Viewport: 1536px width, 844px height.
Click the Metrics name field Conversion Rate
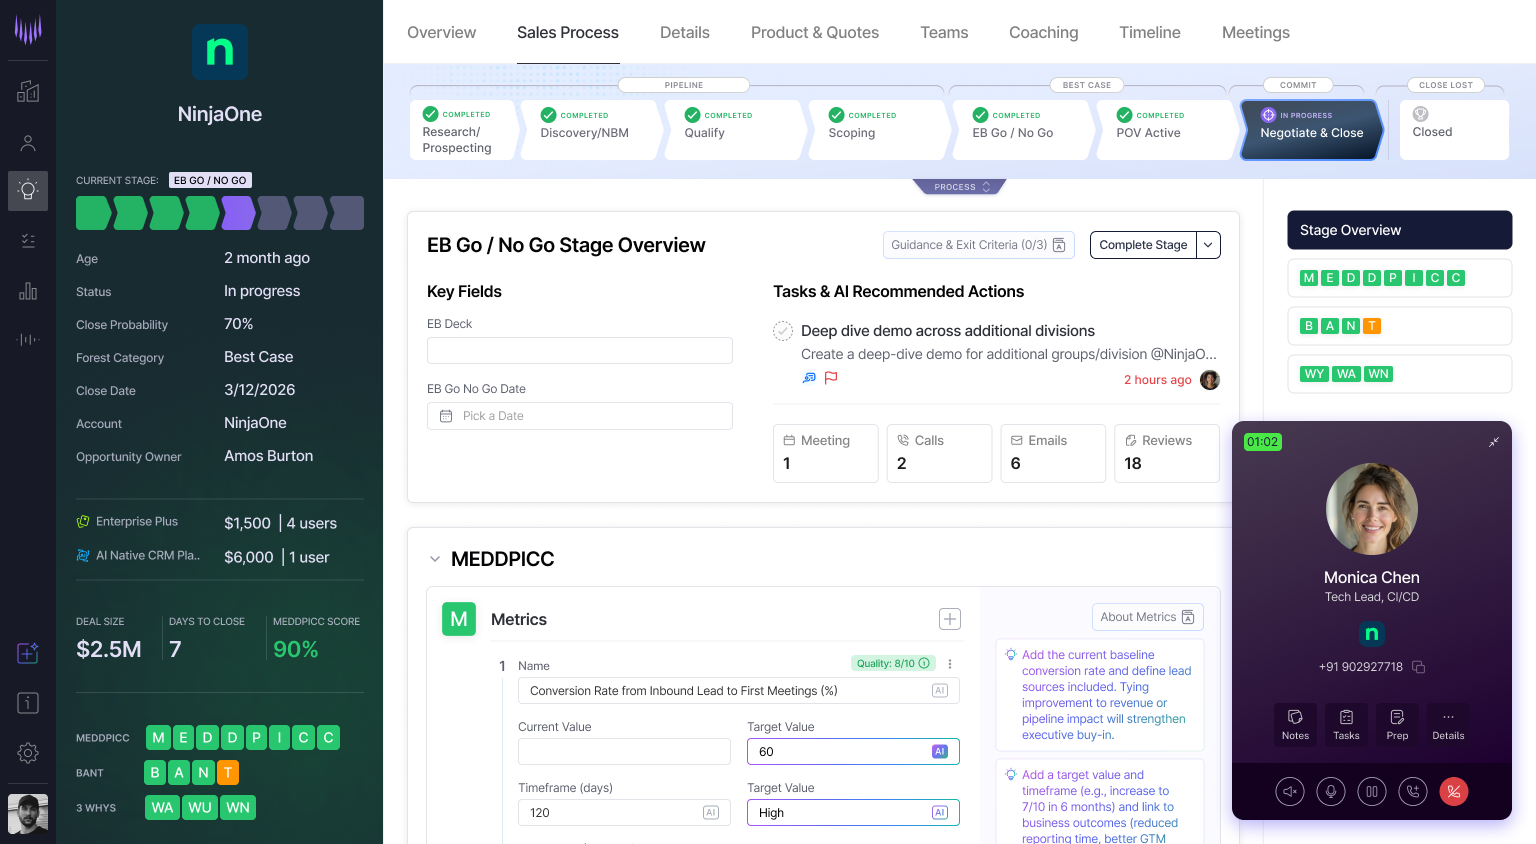pyautogui.click(x=738, y=691)
